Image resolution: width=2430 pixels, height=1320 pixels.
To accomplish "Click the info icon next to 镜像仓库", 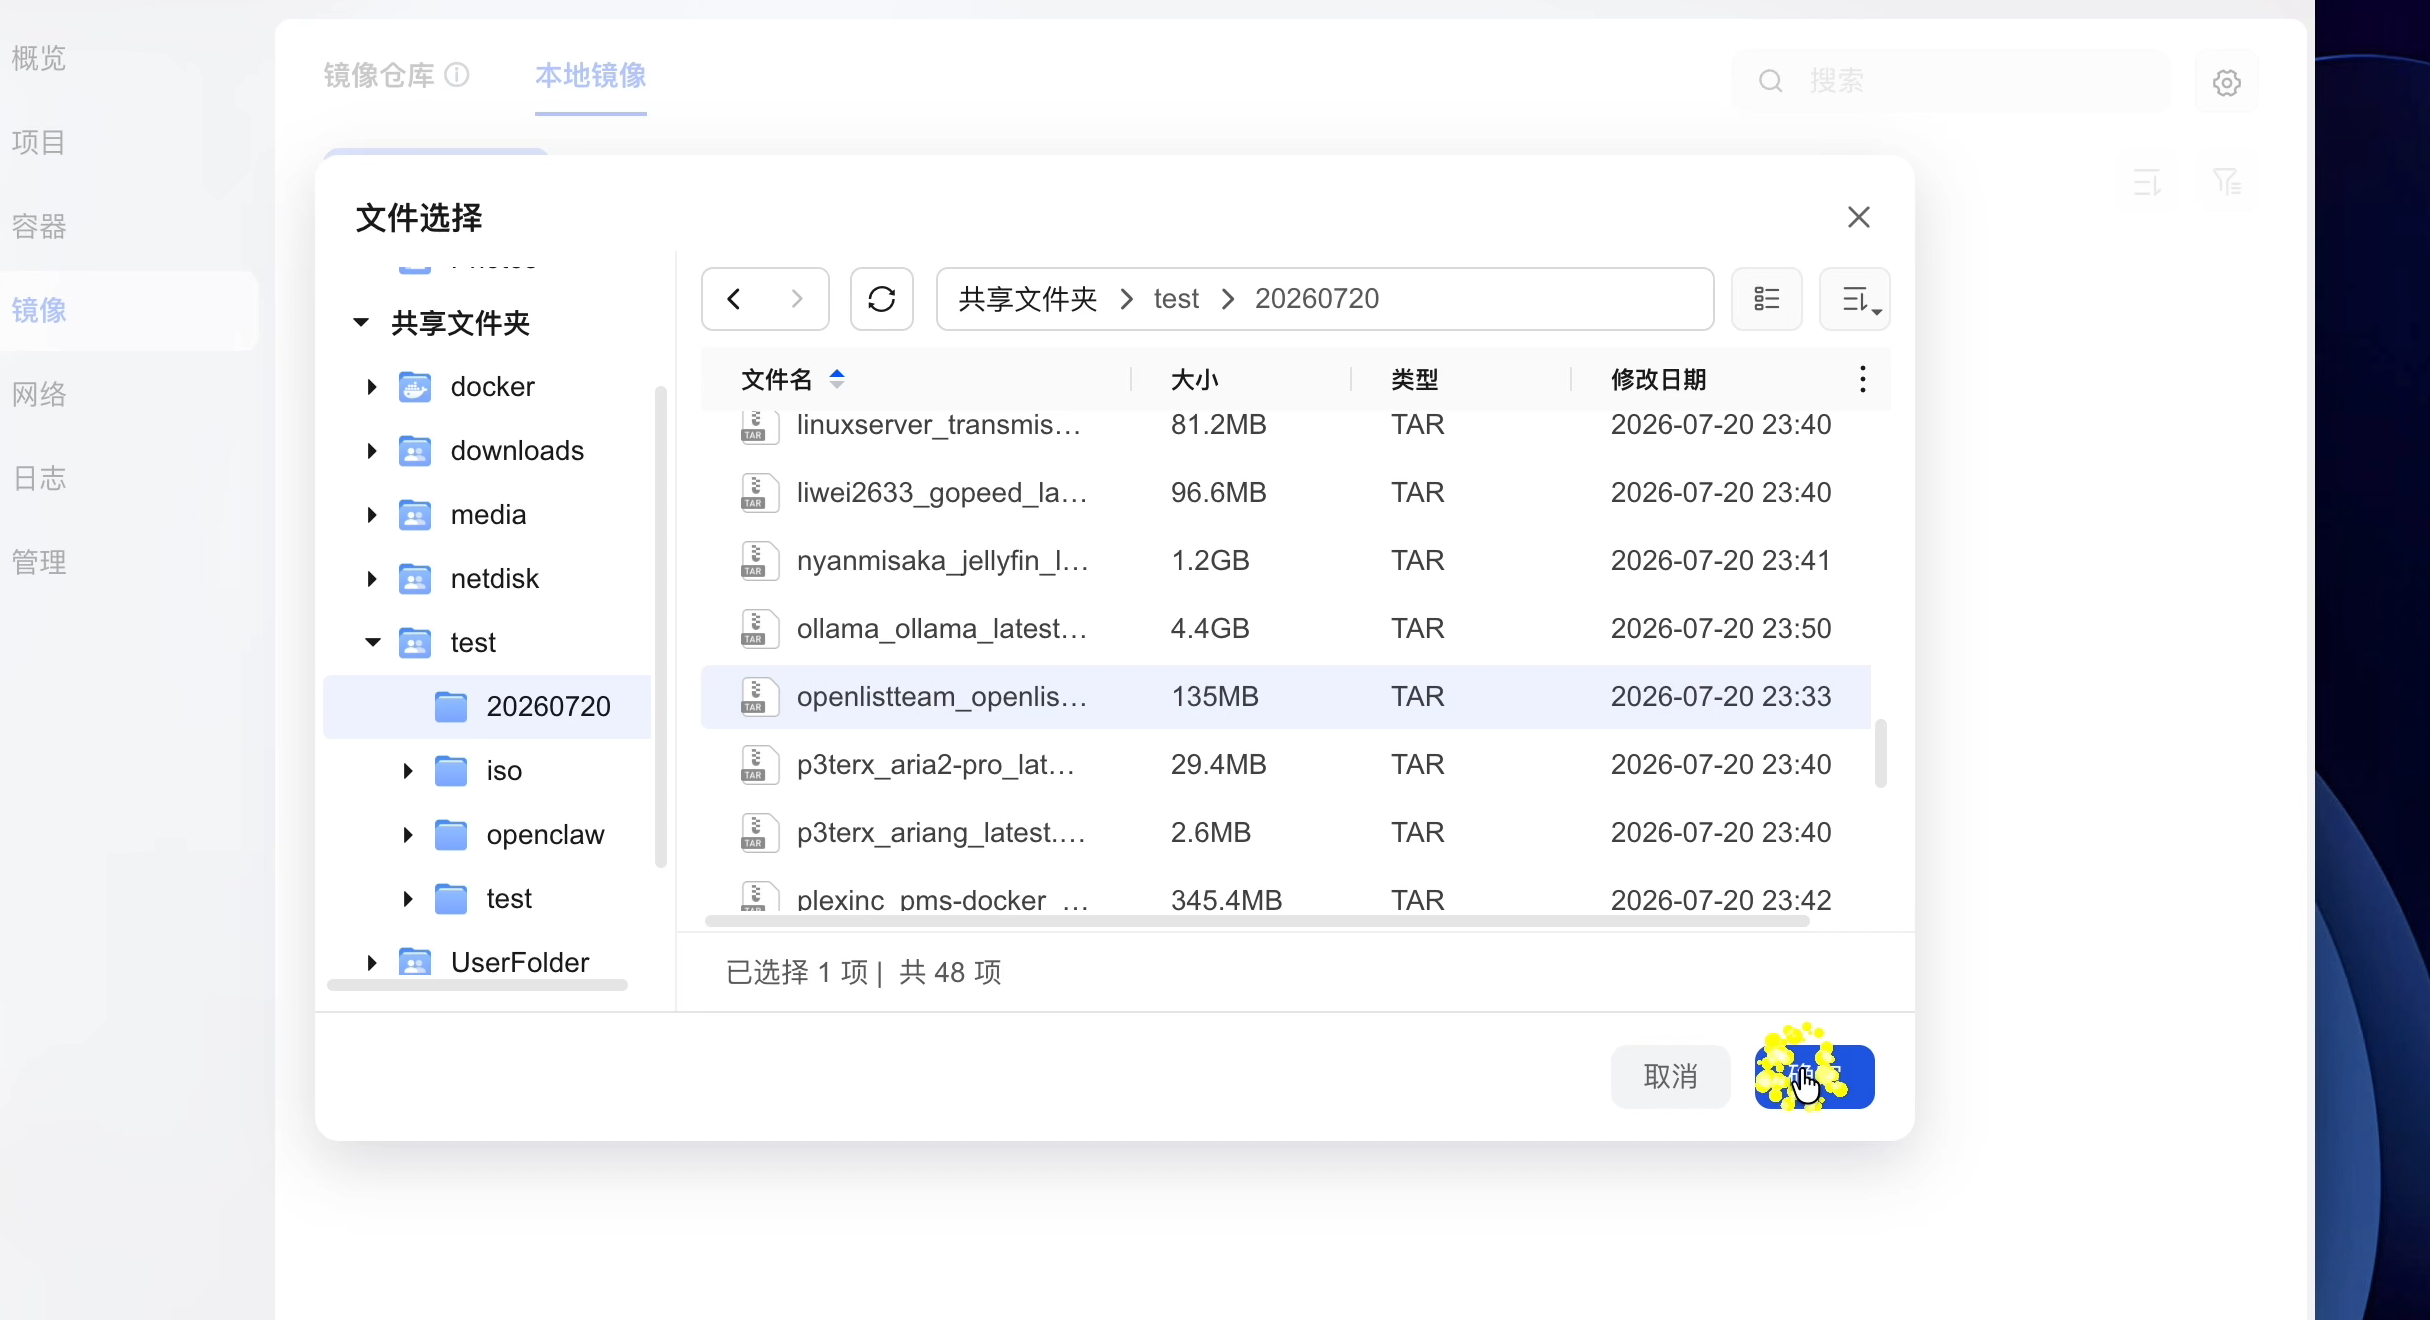I will click(457, 75).
